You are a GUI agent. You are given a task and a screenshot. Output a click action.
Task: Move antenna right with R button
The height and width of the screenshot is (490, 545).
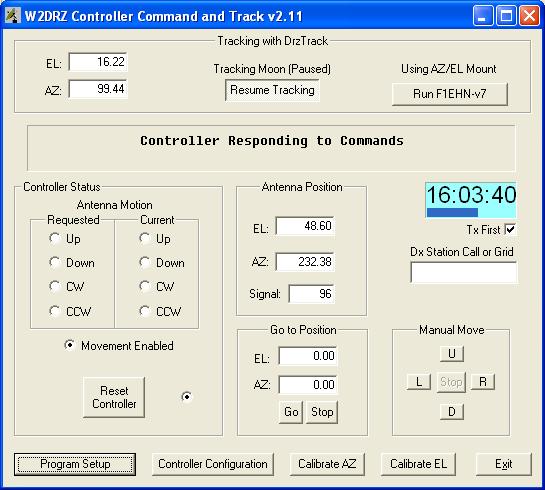point(483,382)
